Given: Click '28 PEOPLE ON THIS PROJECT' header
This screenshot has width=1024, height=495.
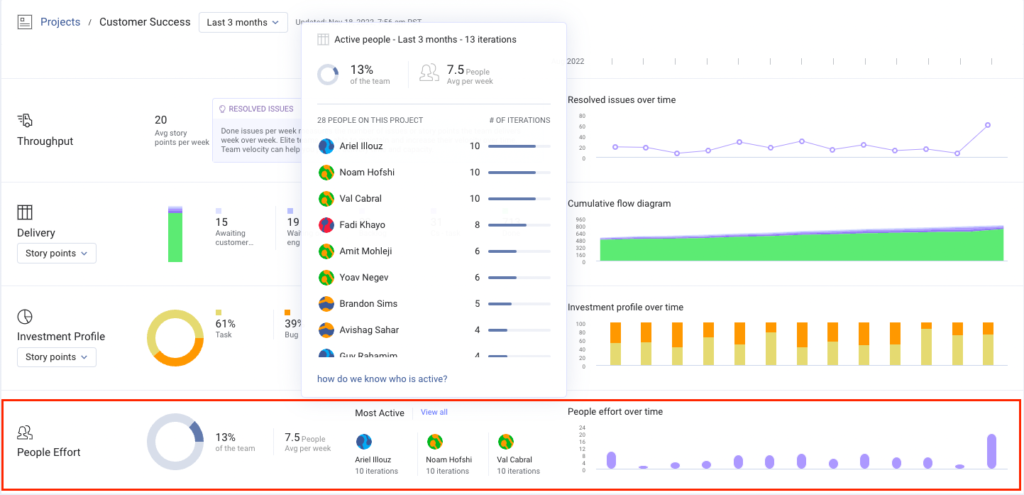Looking at the screenshot, I should coord(370,120).
